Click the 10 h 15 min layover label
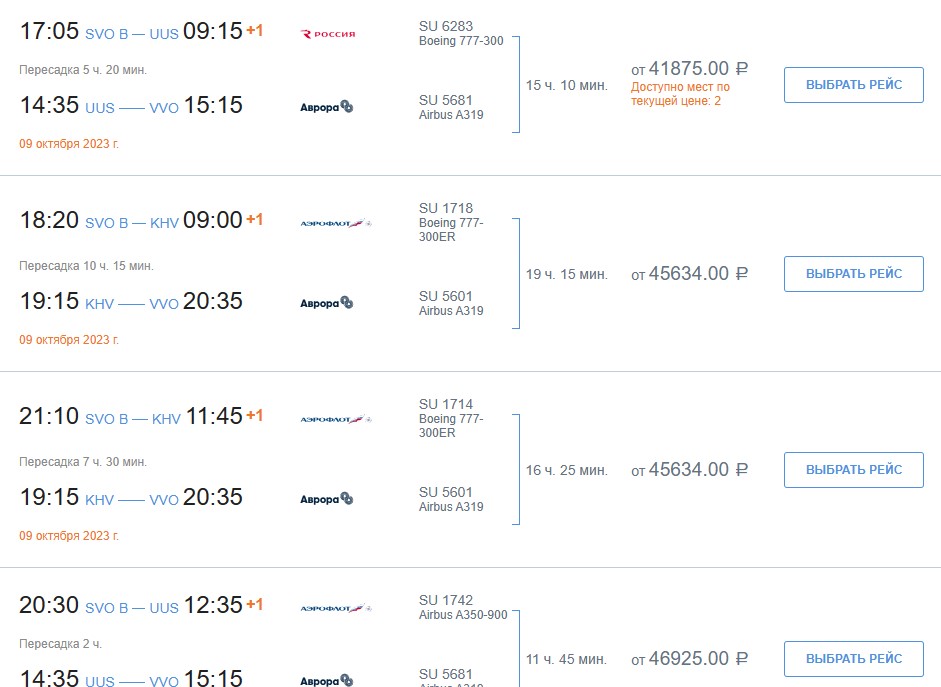 [x=86, y=266]
